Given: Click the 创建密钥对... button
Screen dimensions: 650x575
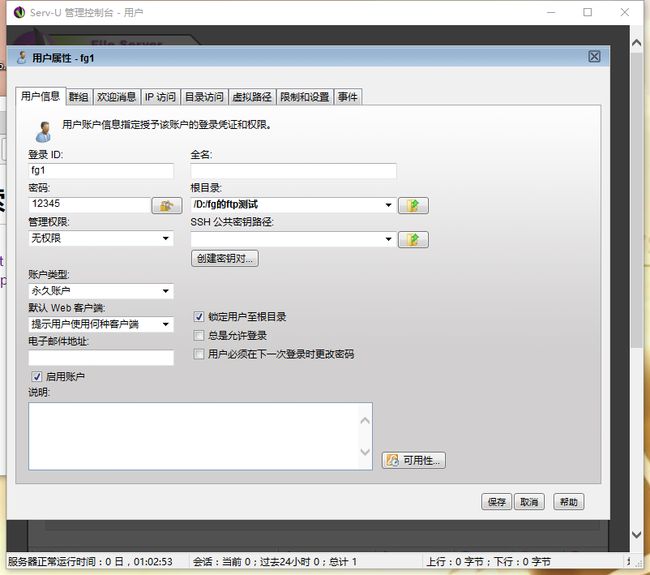Looking at the screenshot, I should pos(225,258).
